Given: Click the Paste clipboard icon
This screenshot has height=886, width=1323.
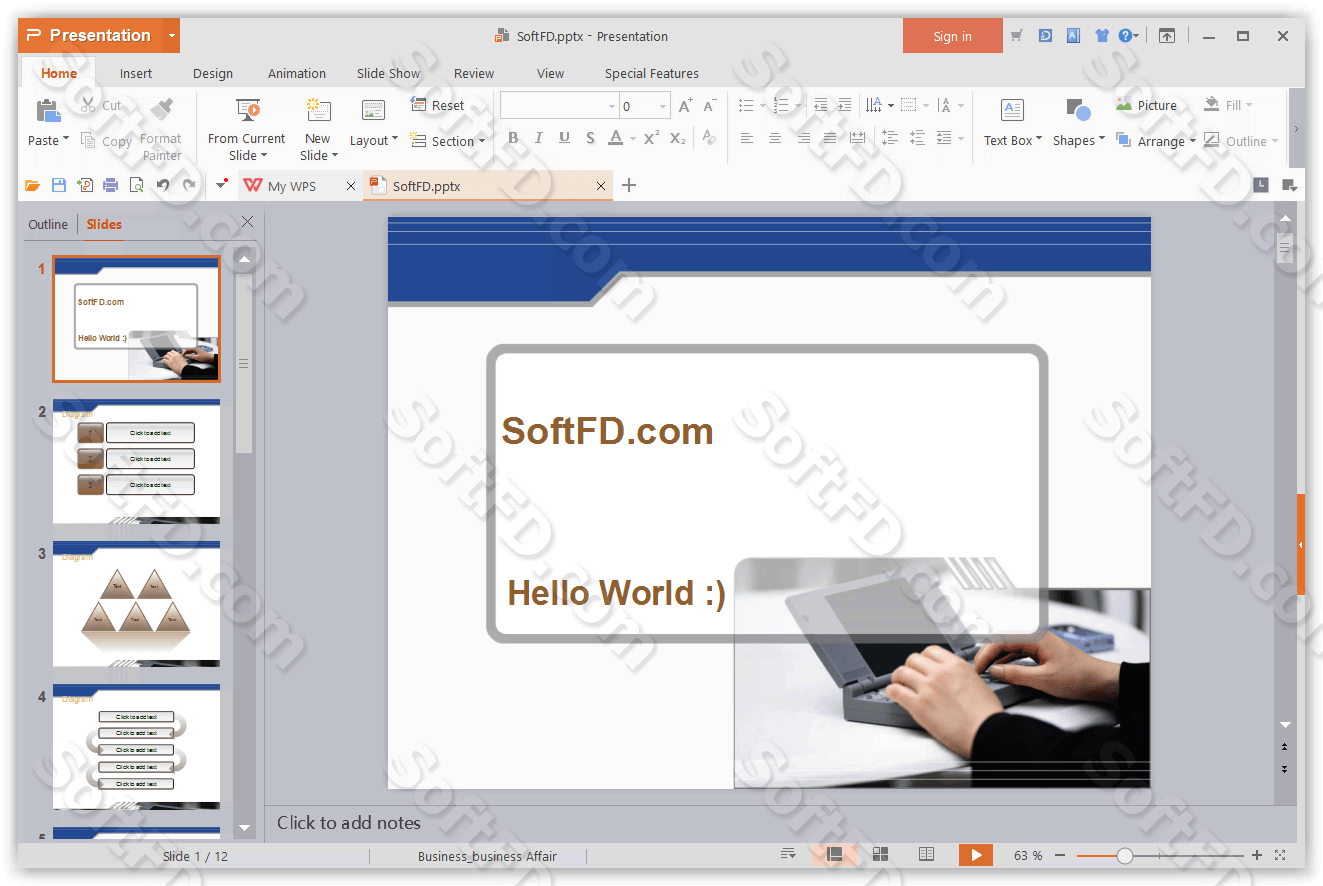Looking at the screenshot, I should [47, 110].
